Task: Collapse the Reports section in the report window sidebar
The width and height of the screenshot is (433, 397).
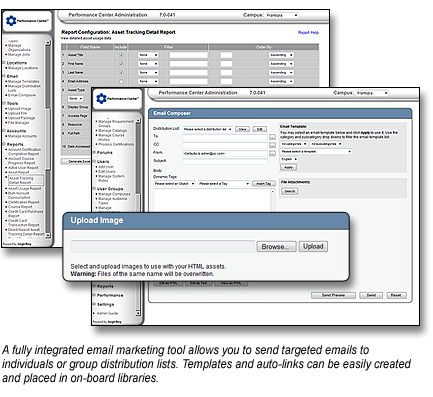Action: [x=4, y=144]
